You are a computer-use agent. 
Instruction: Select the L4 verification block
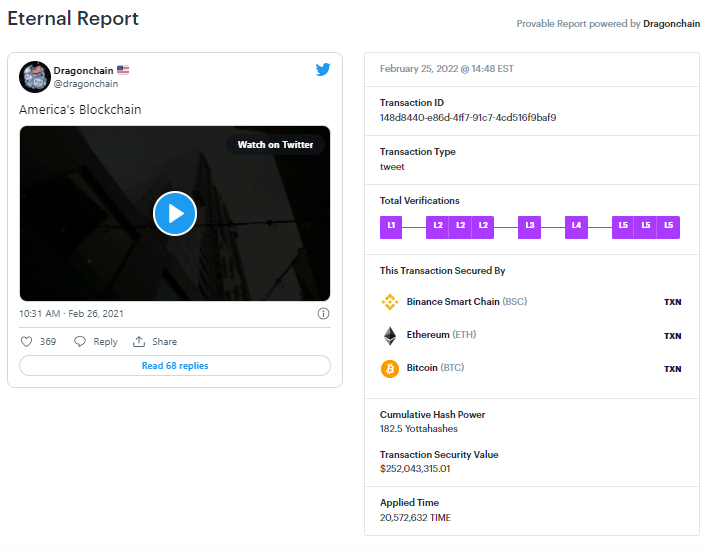576,227
